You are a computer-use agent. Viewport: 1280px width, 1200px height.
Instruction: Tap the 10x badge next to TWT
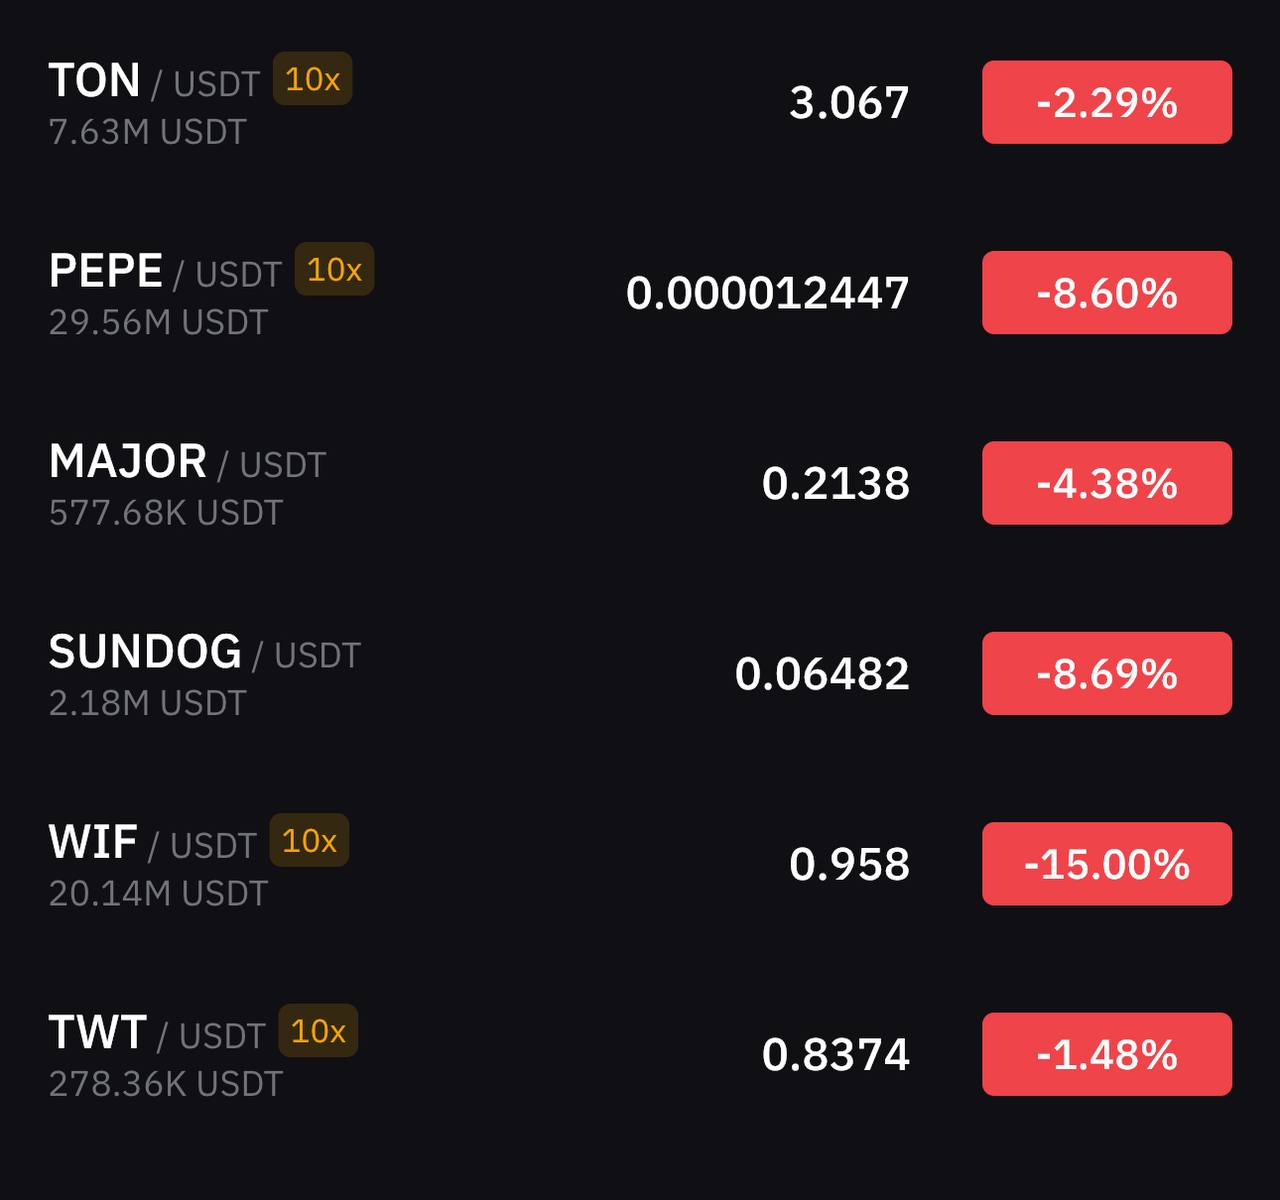318,1030
